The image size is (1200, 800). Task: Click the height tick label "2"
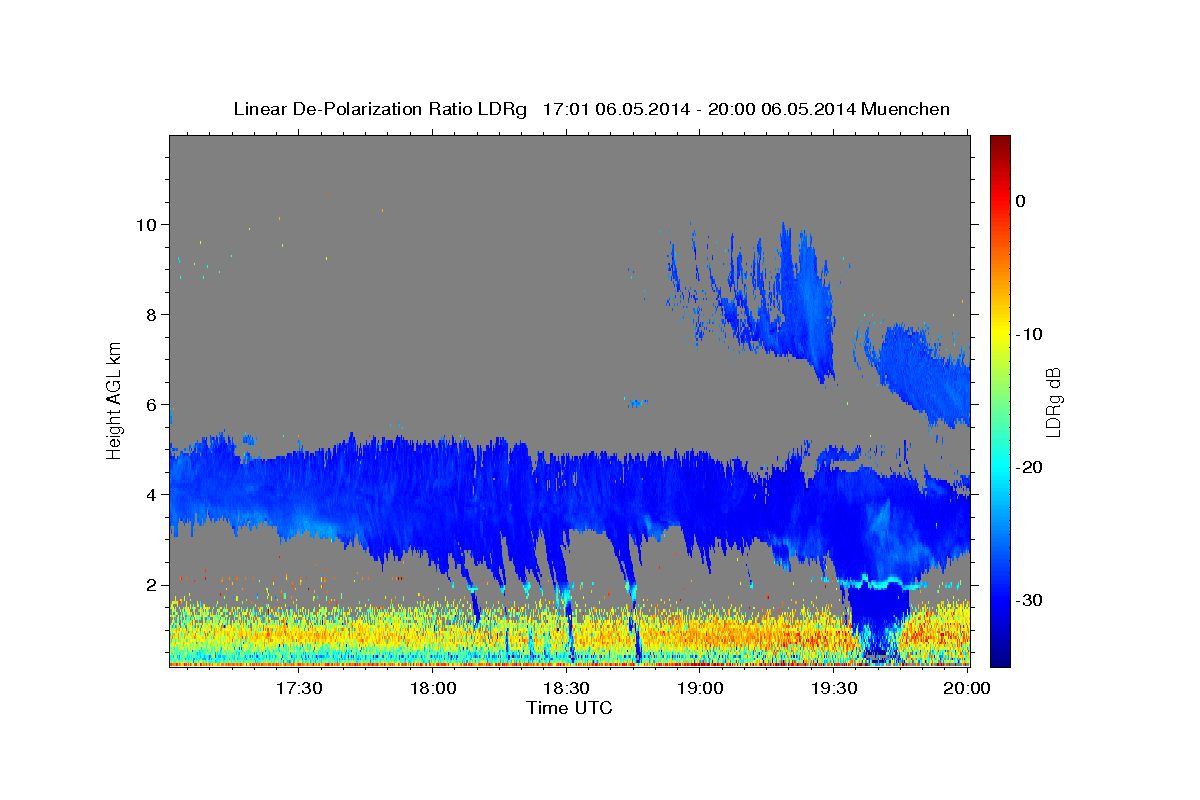click(152, 584)
